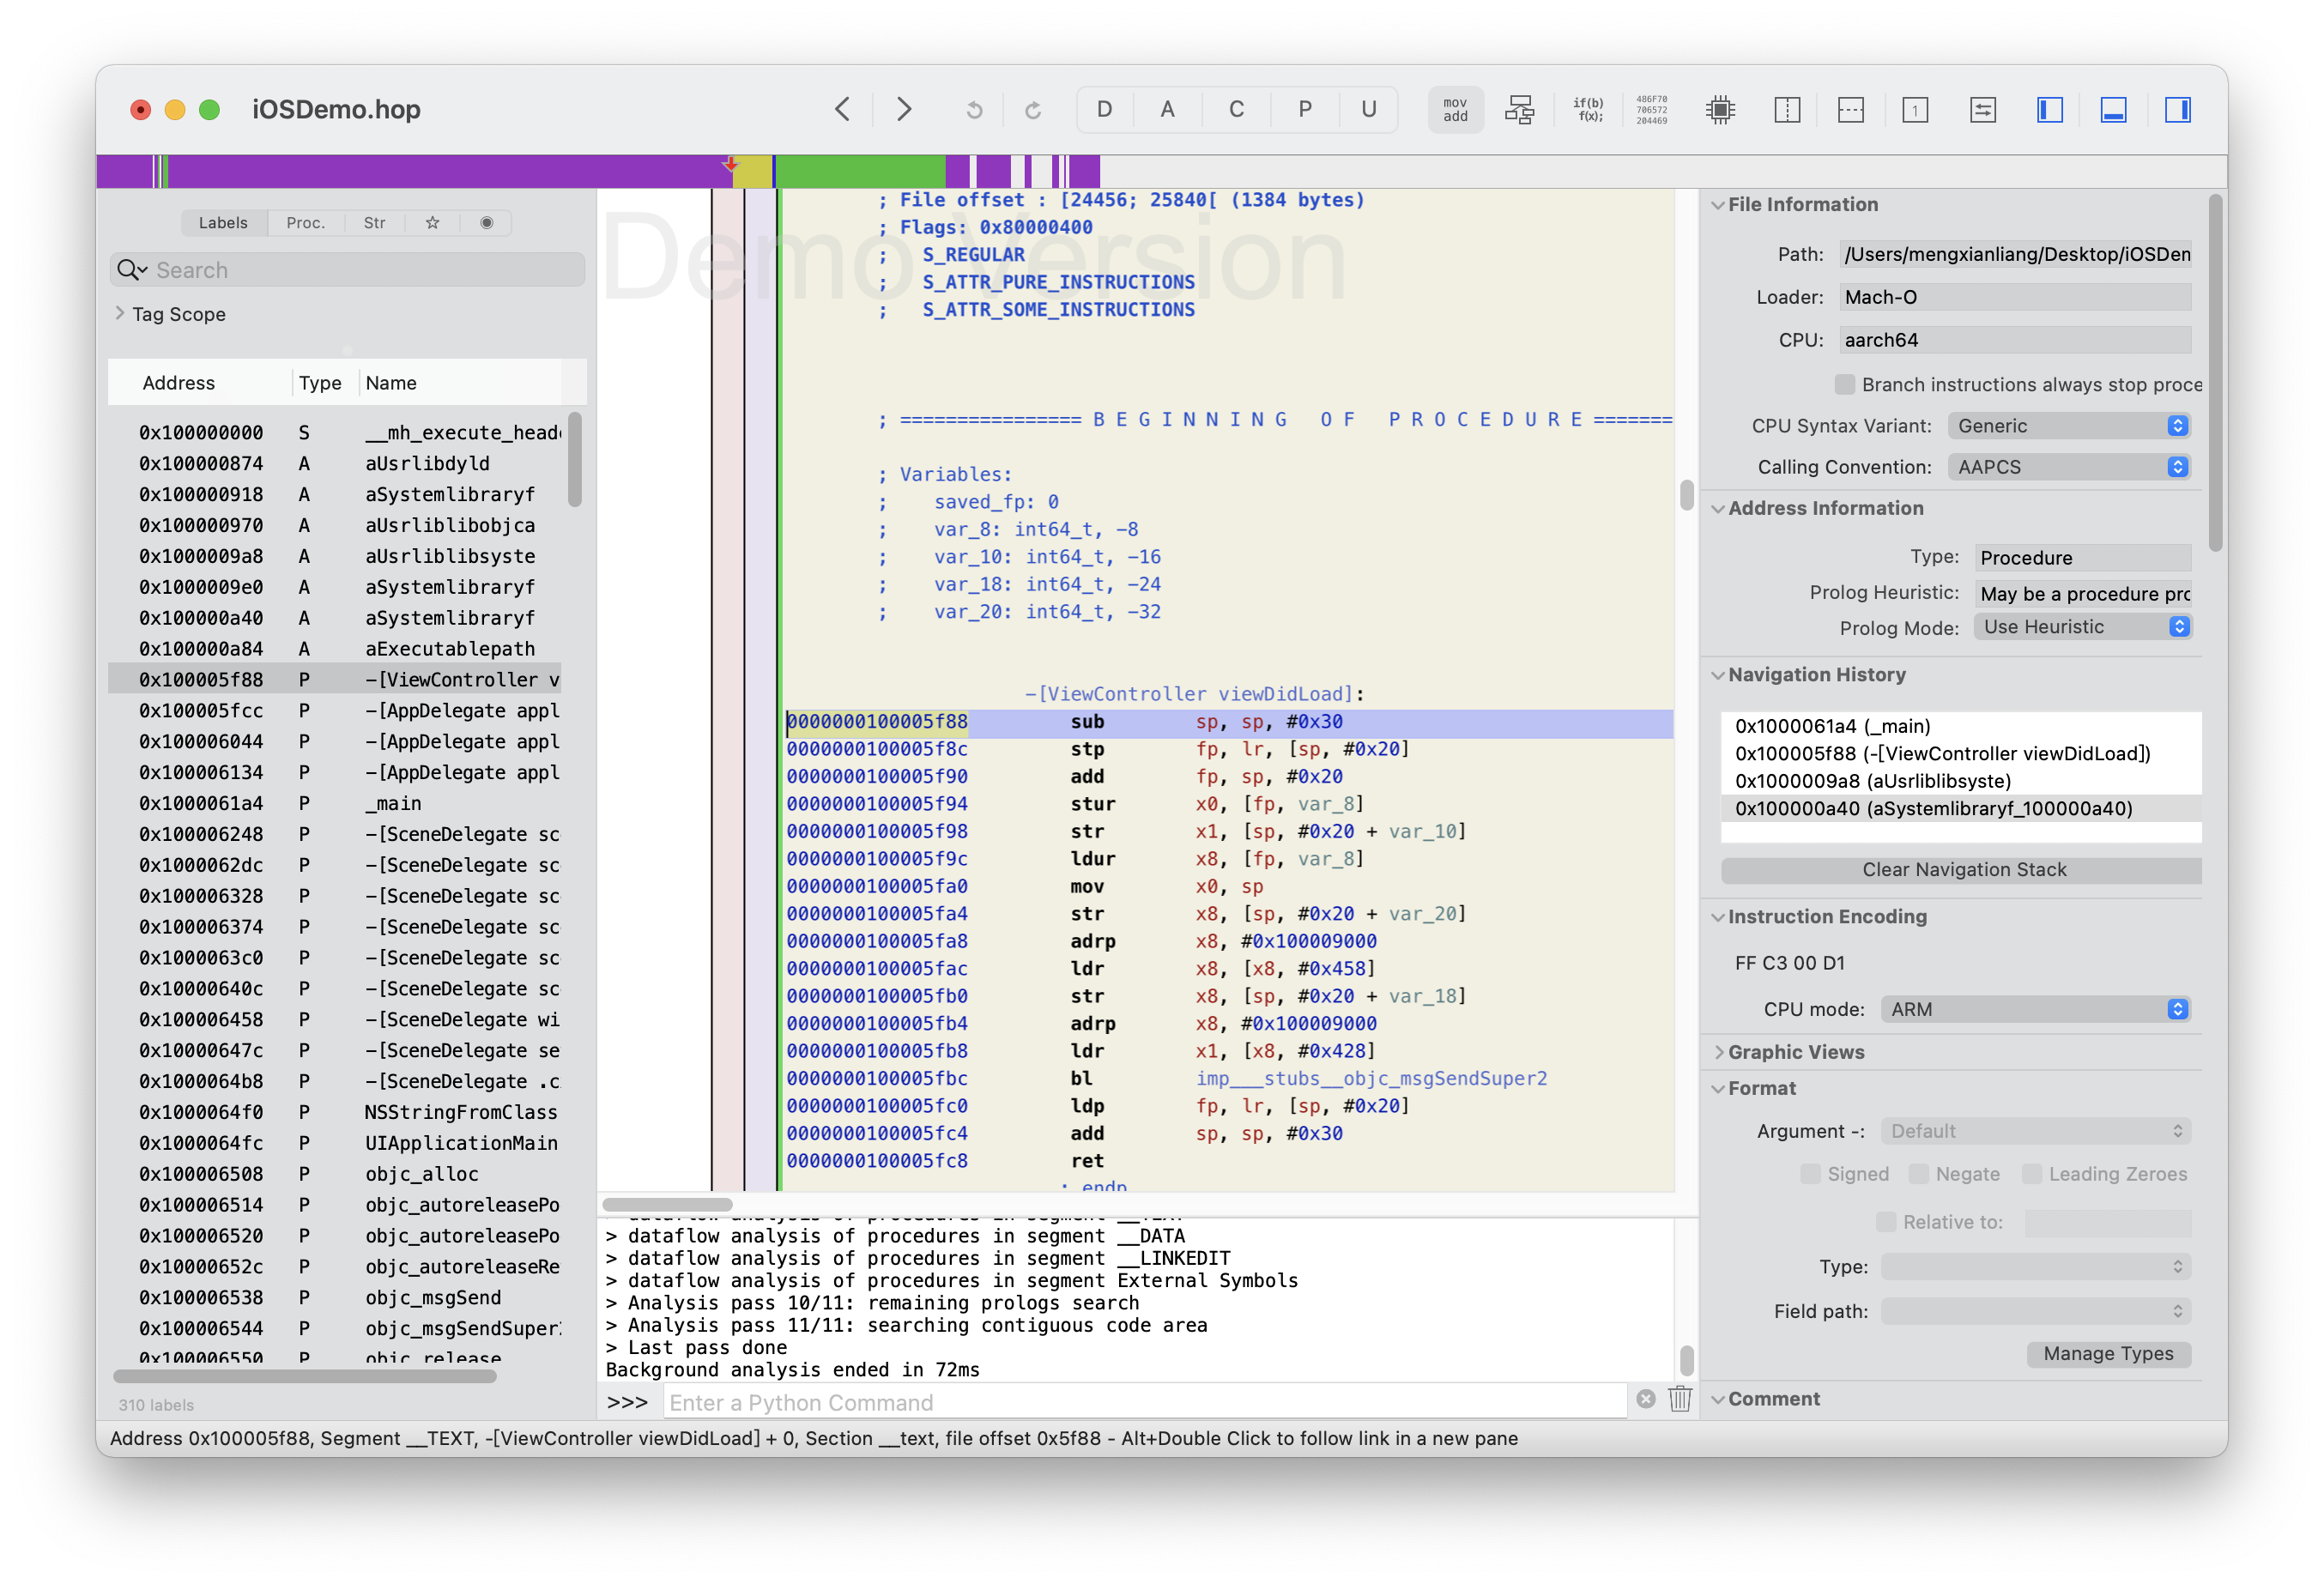Switch to assembly view (mov add icon)
The image size is (2324, 1584).
[1455, 109]
